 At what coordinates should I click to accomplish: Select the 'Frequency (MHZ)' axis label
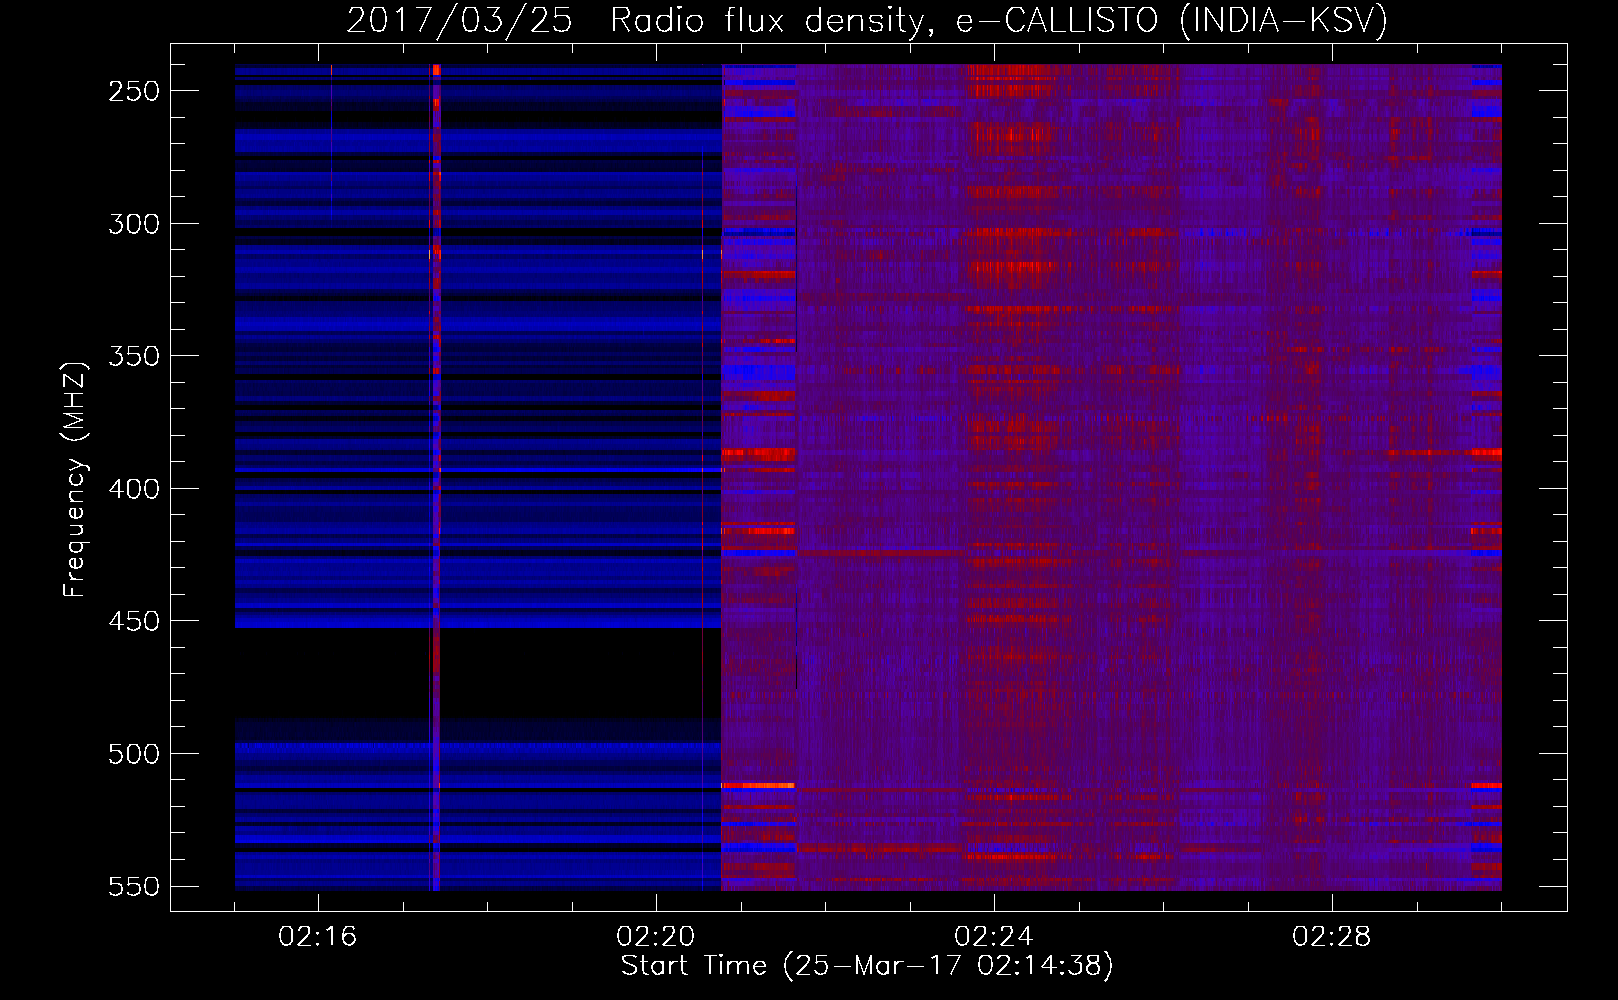coord(75,479)
